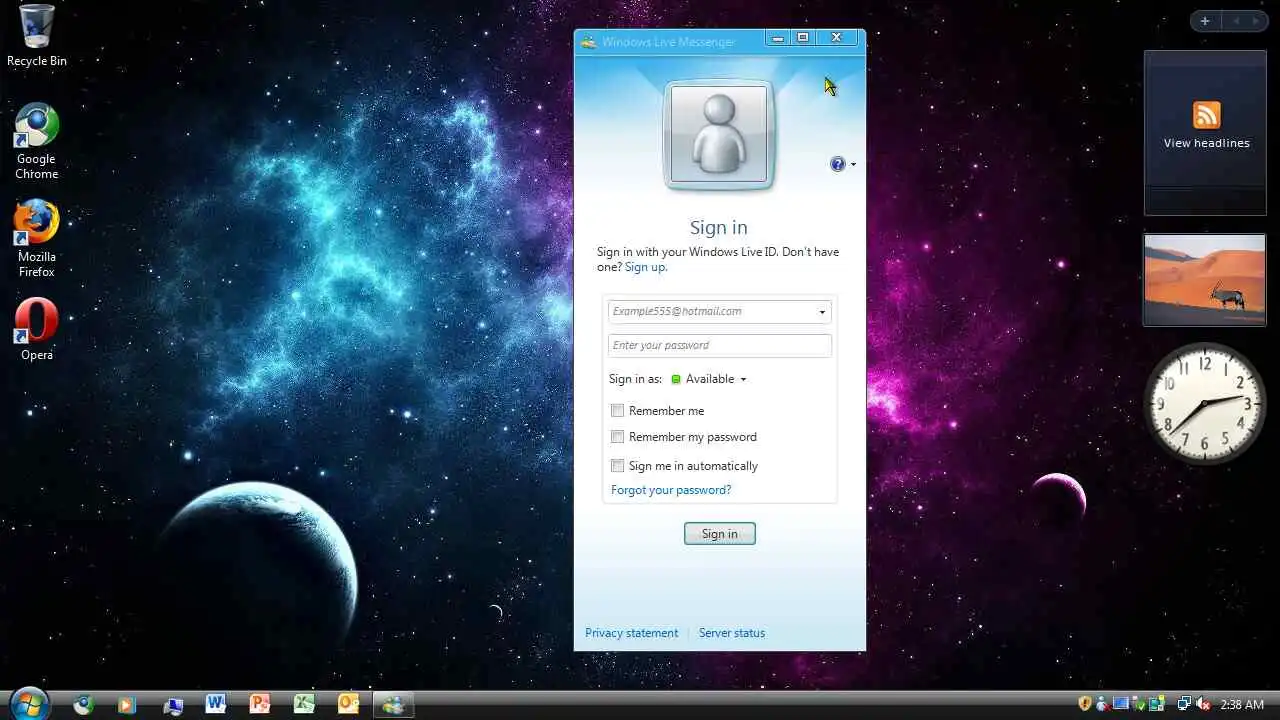This screenshot has width=1280, height=720.
Task: Click the show desktop taskbar icon
Action: 173,705
